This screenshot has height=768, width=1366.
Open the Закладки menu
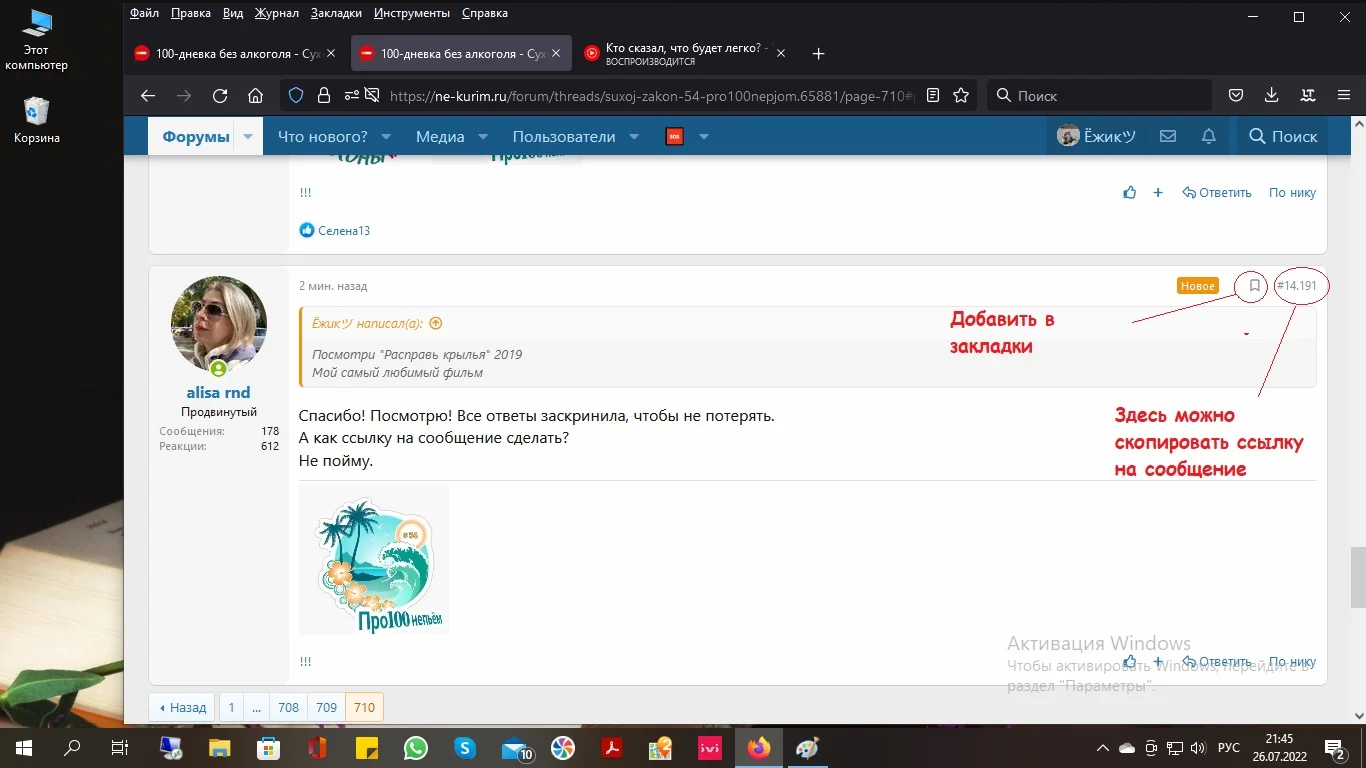[x=336, y=13]
